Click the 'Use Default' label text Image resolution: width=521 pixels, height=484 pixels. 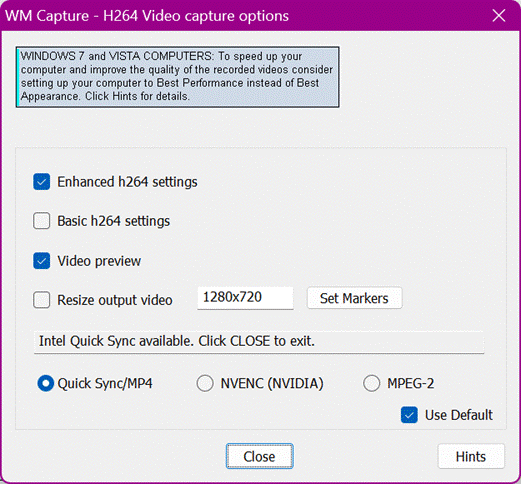coord(459,415)
